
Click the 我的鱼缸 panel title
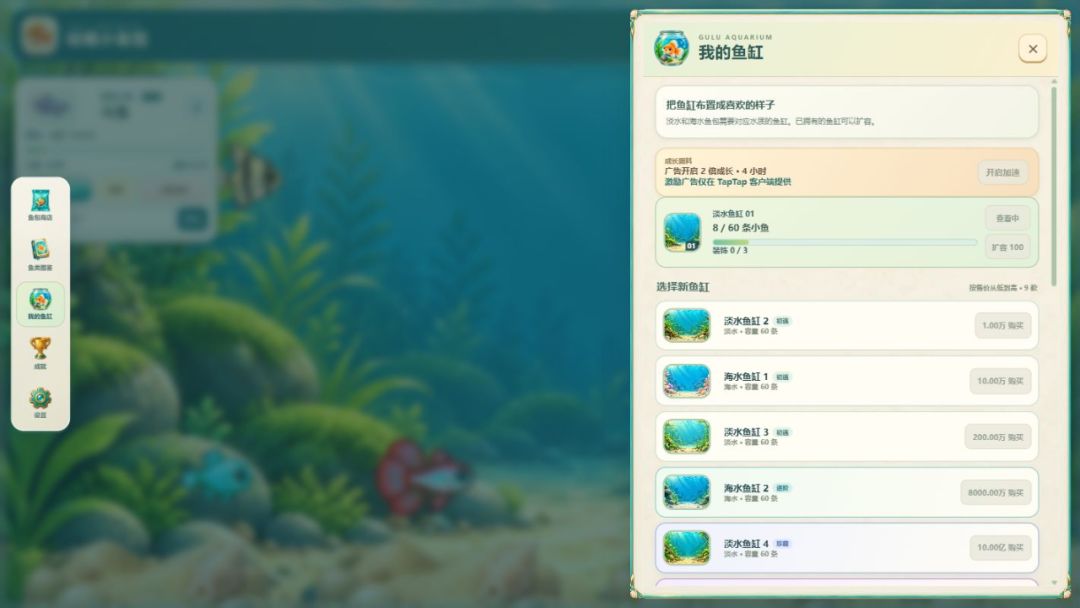731,52
